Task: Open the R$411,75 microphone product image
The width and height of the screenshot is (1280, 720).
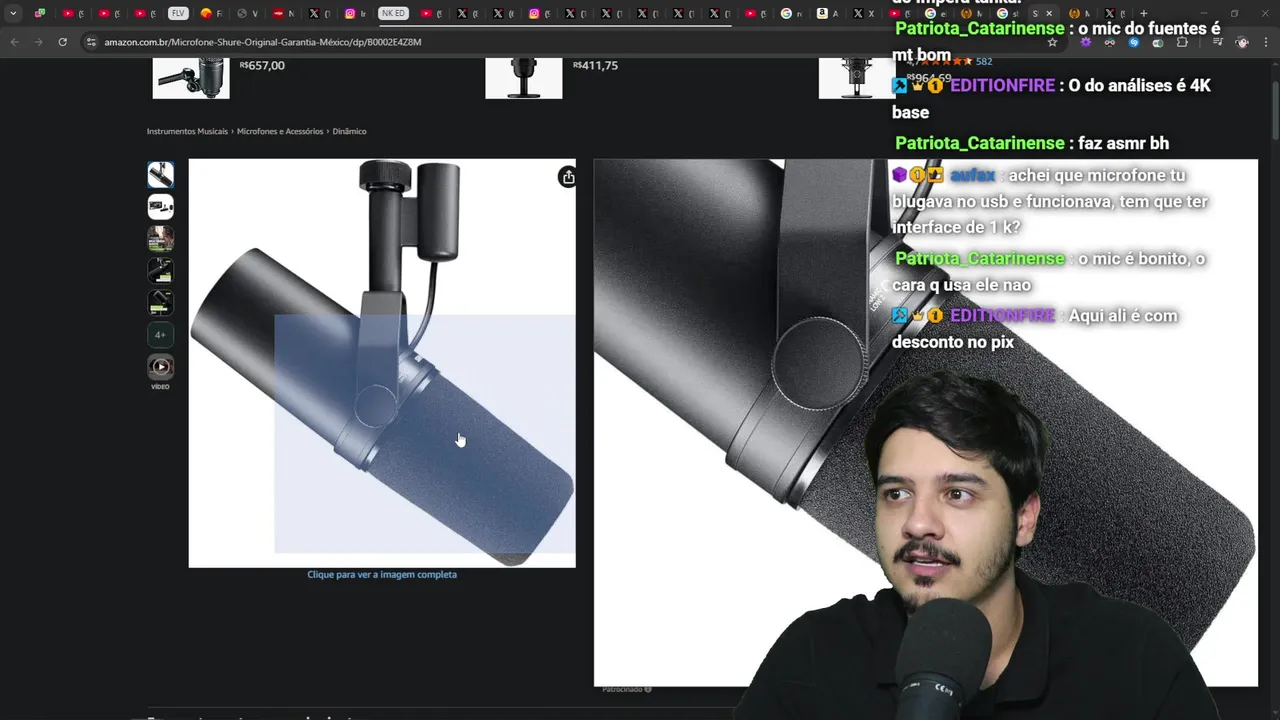Action: 524,78
